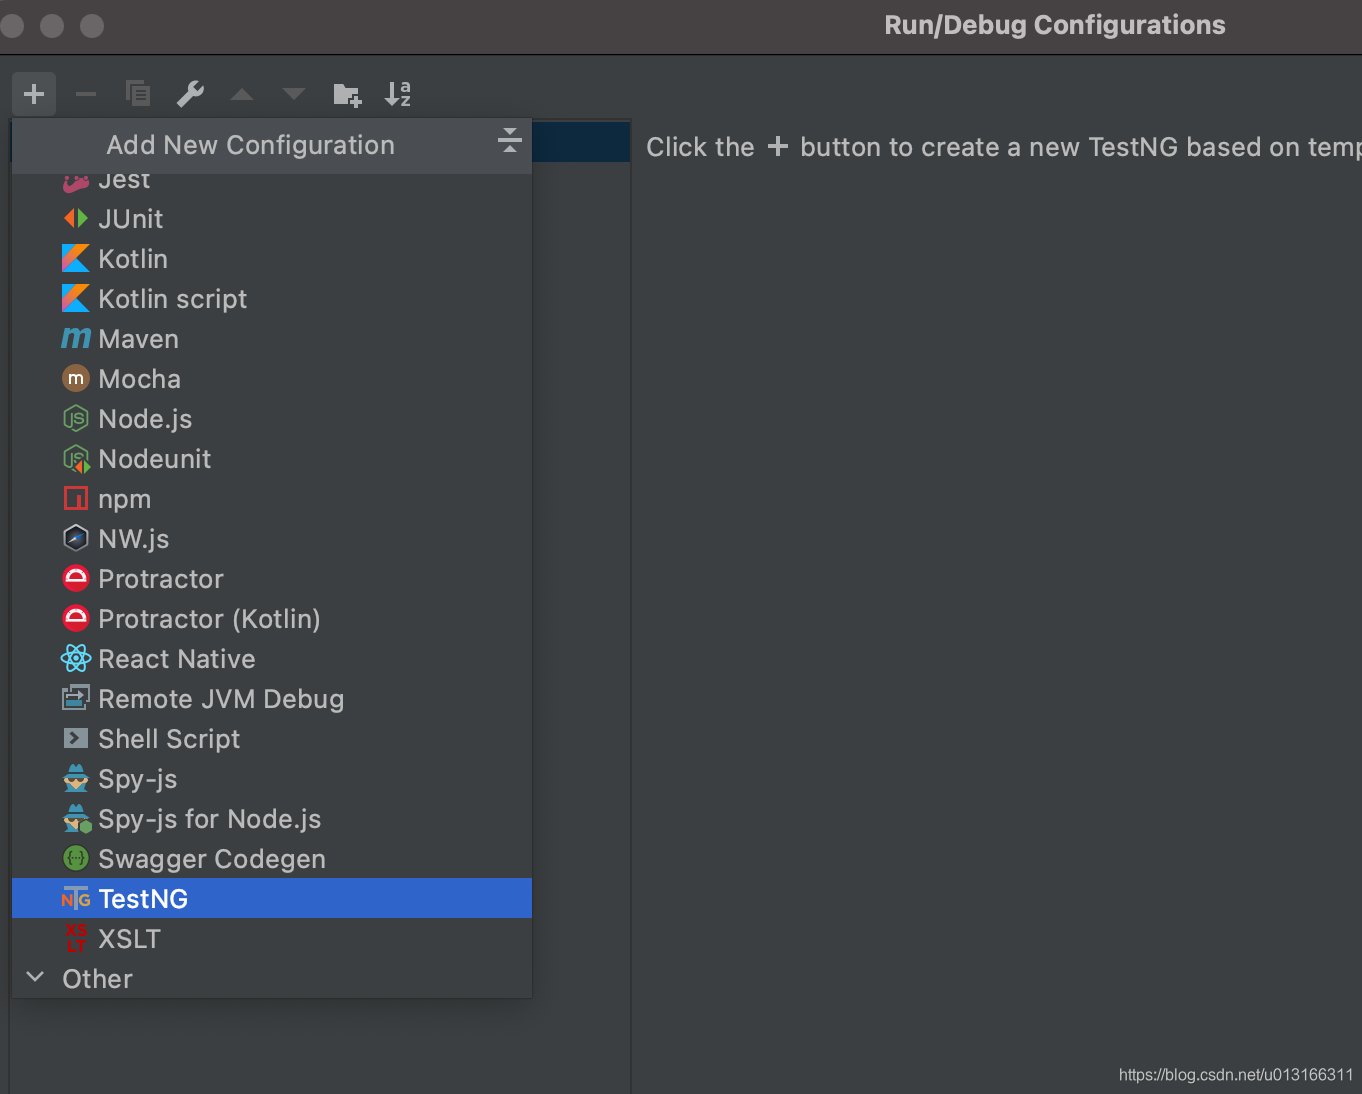The image size is (1362, 1094).
Task: Select Node.js configuration type
Action: (272, 418)
